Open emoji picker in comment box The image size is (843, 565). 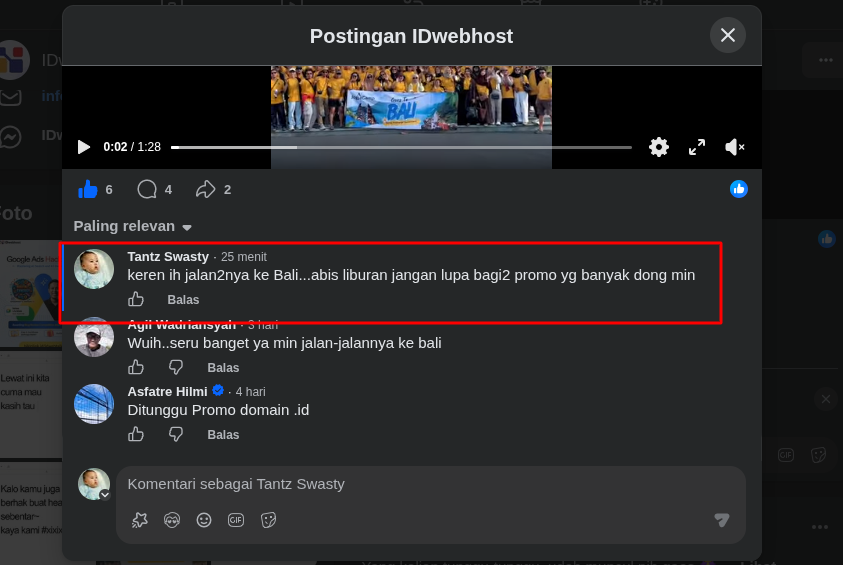204,520
